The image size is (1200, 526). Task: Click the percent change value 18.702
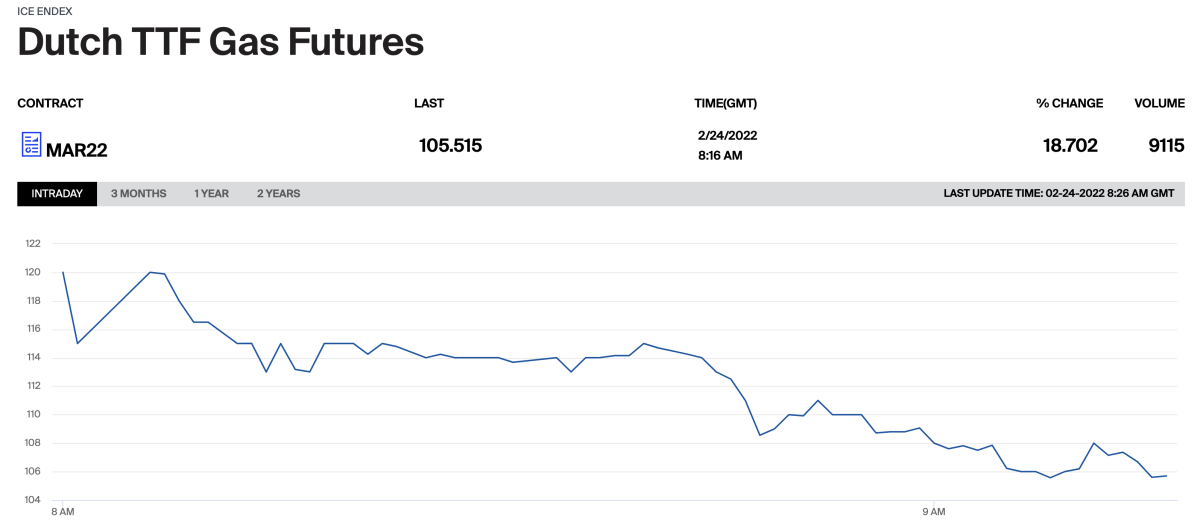1070,146
